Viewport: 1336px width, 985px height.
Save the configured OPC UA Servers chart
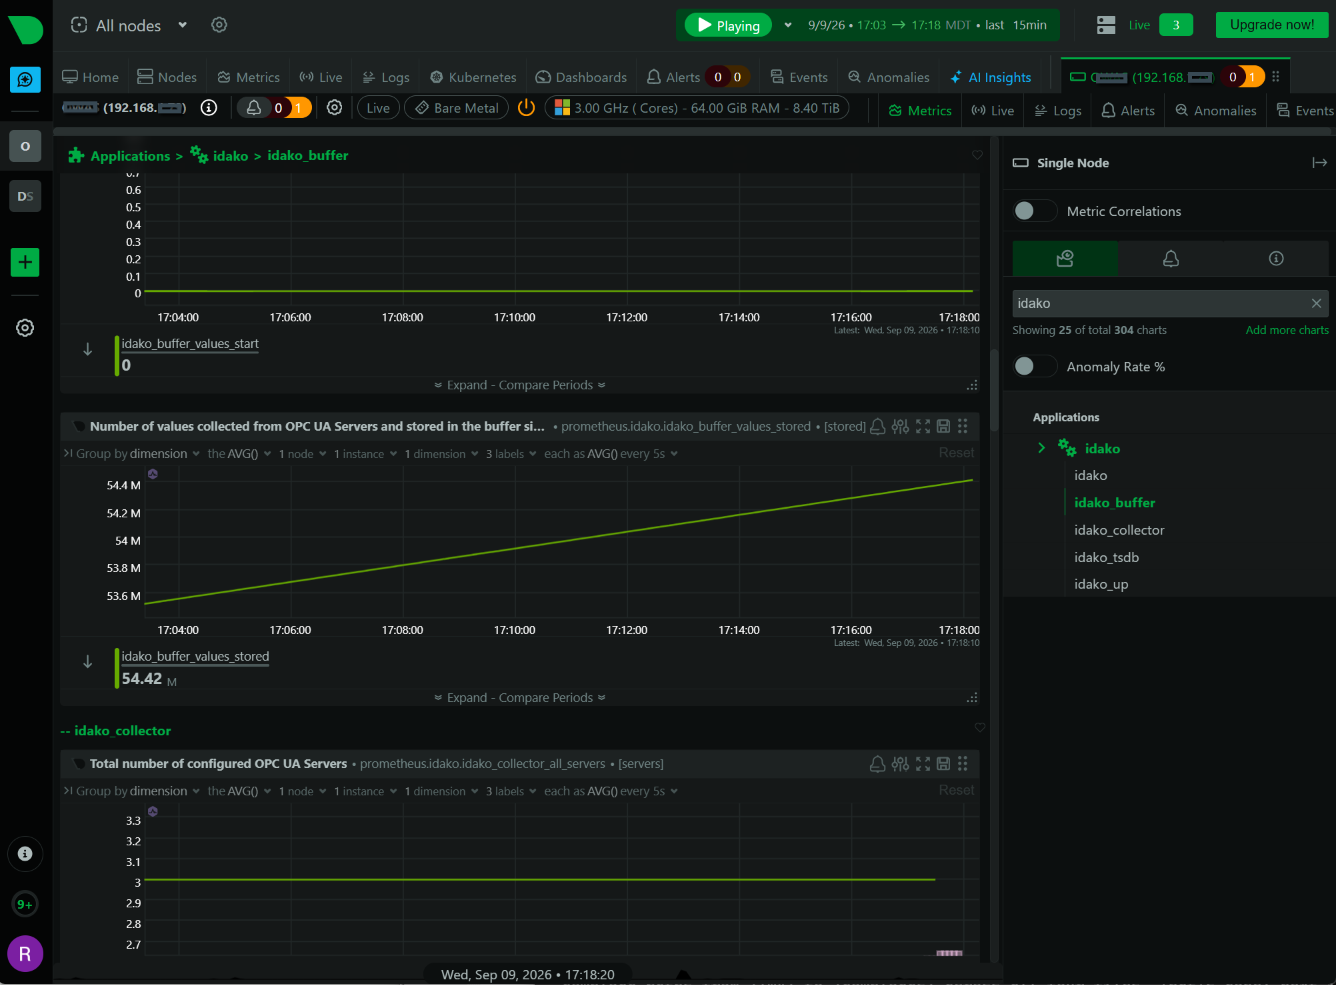tap(943, 764)
